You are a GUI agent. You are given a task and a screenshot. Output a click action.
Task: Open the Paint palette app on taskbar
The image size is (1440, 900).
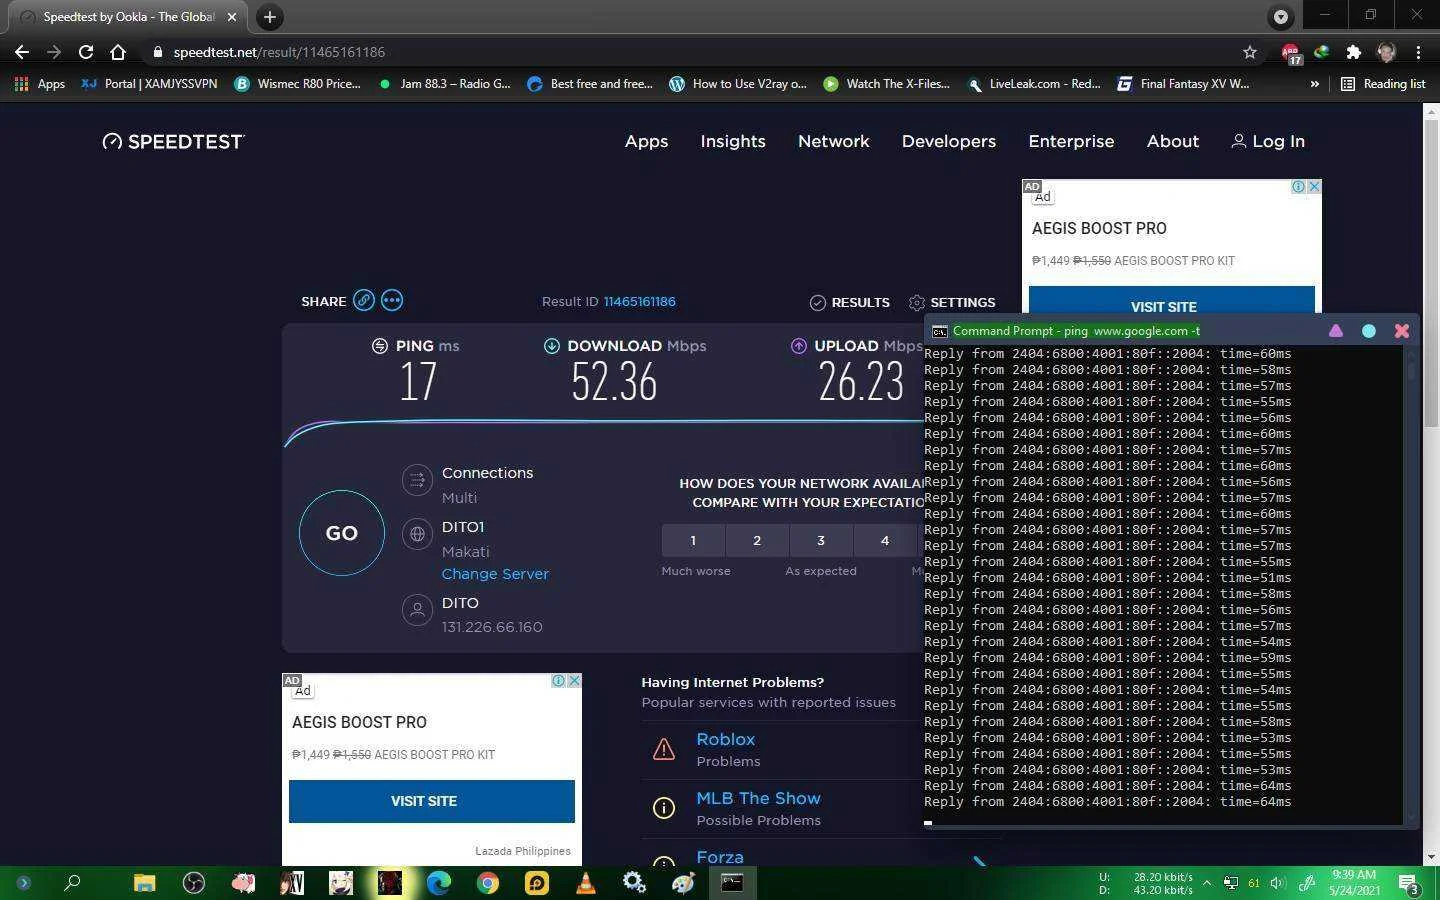(683, 883)
